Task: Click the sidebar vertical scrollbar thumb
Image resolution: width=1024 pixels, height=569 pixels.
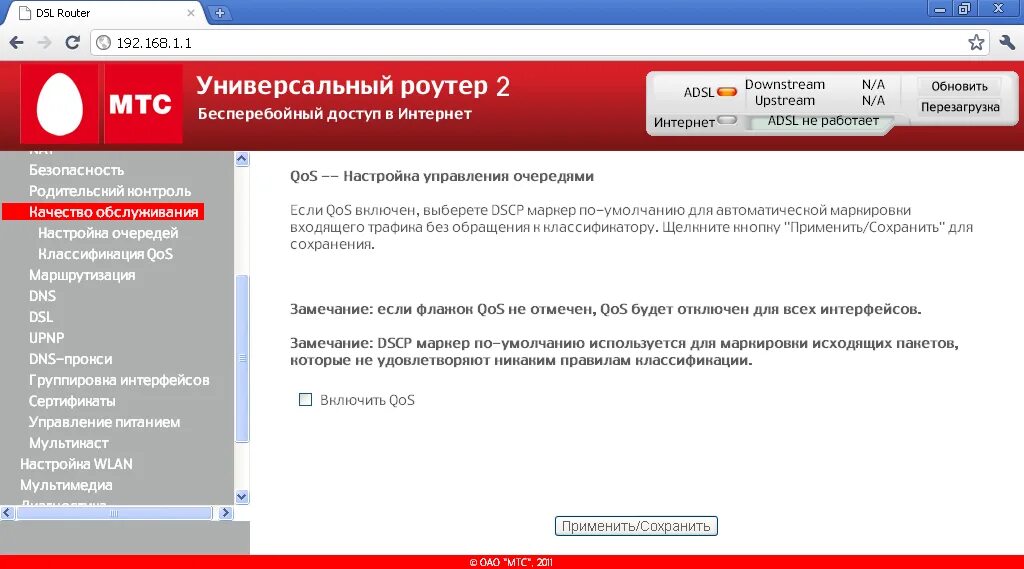Action: point(242,359)
